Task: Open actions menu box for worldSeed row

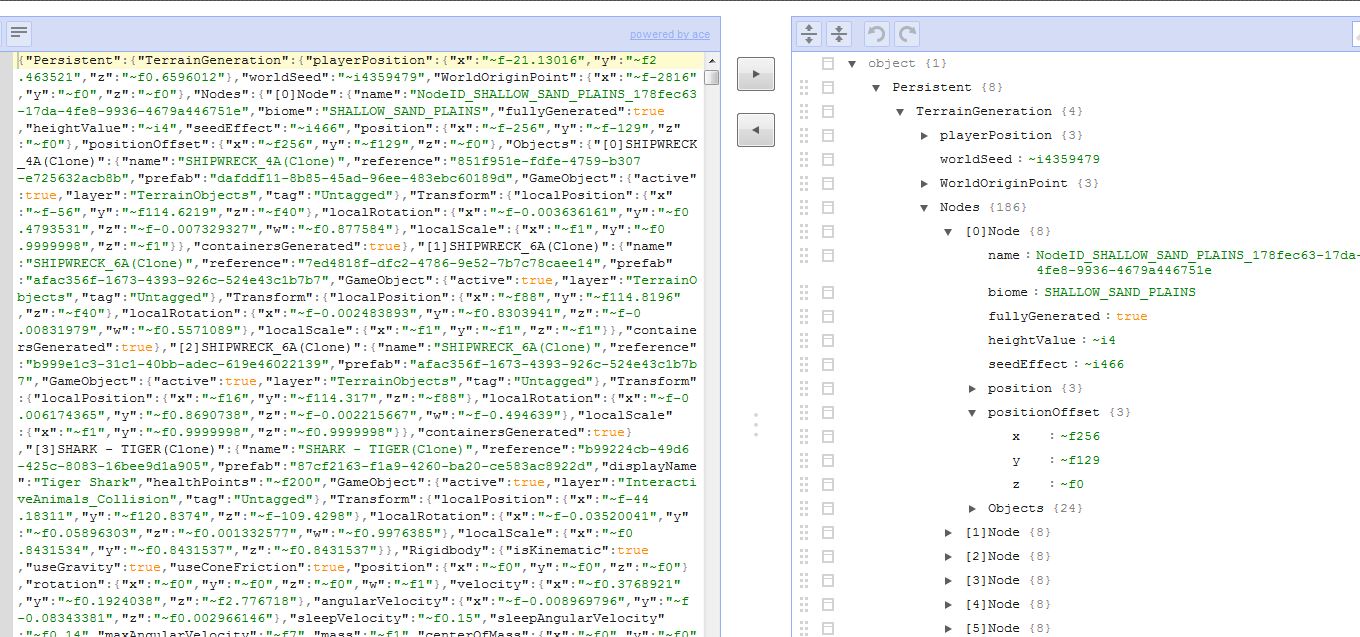Action: coord(827,159)
